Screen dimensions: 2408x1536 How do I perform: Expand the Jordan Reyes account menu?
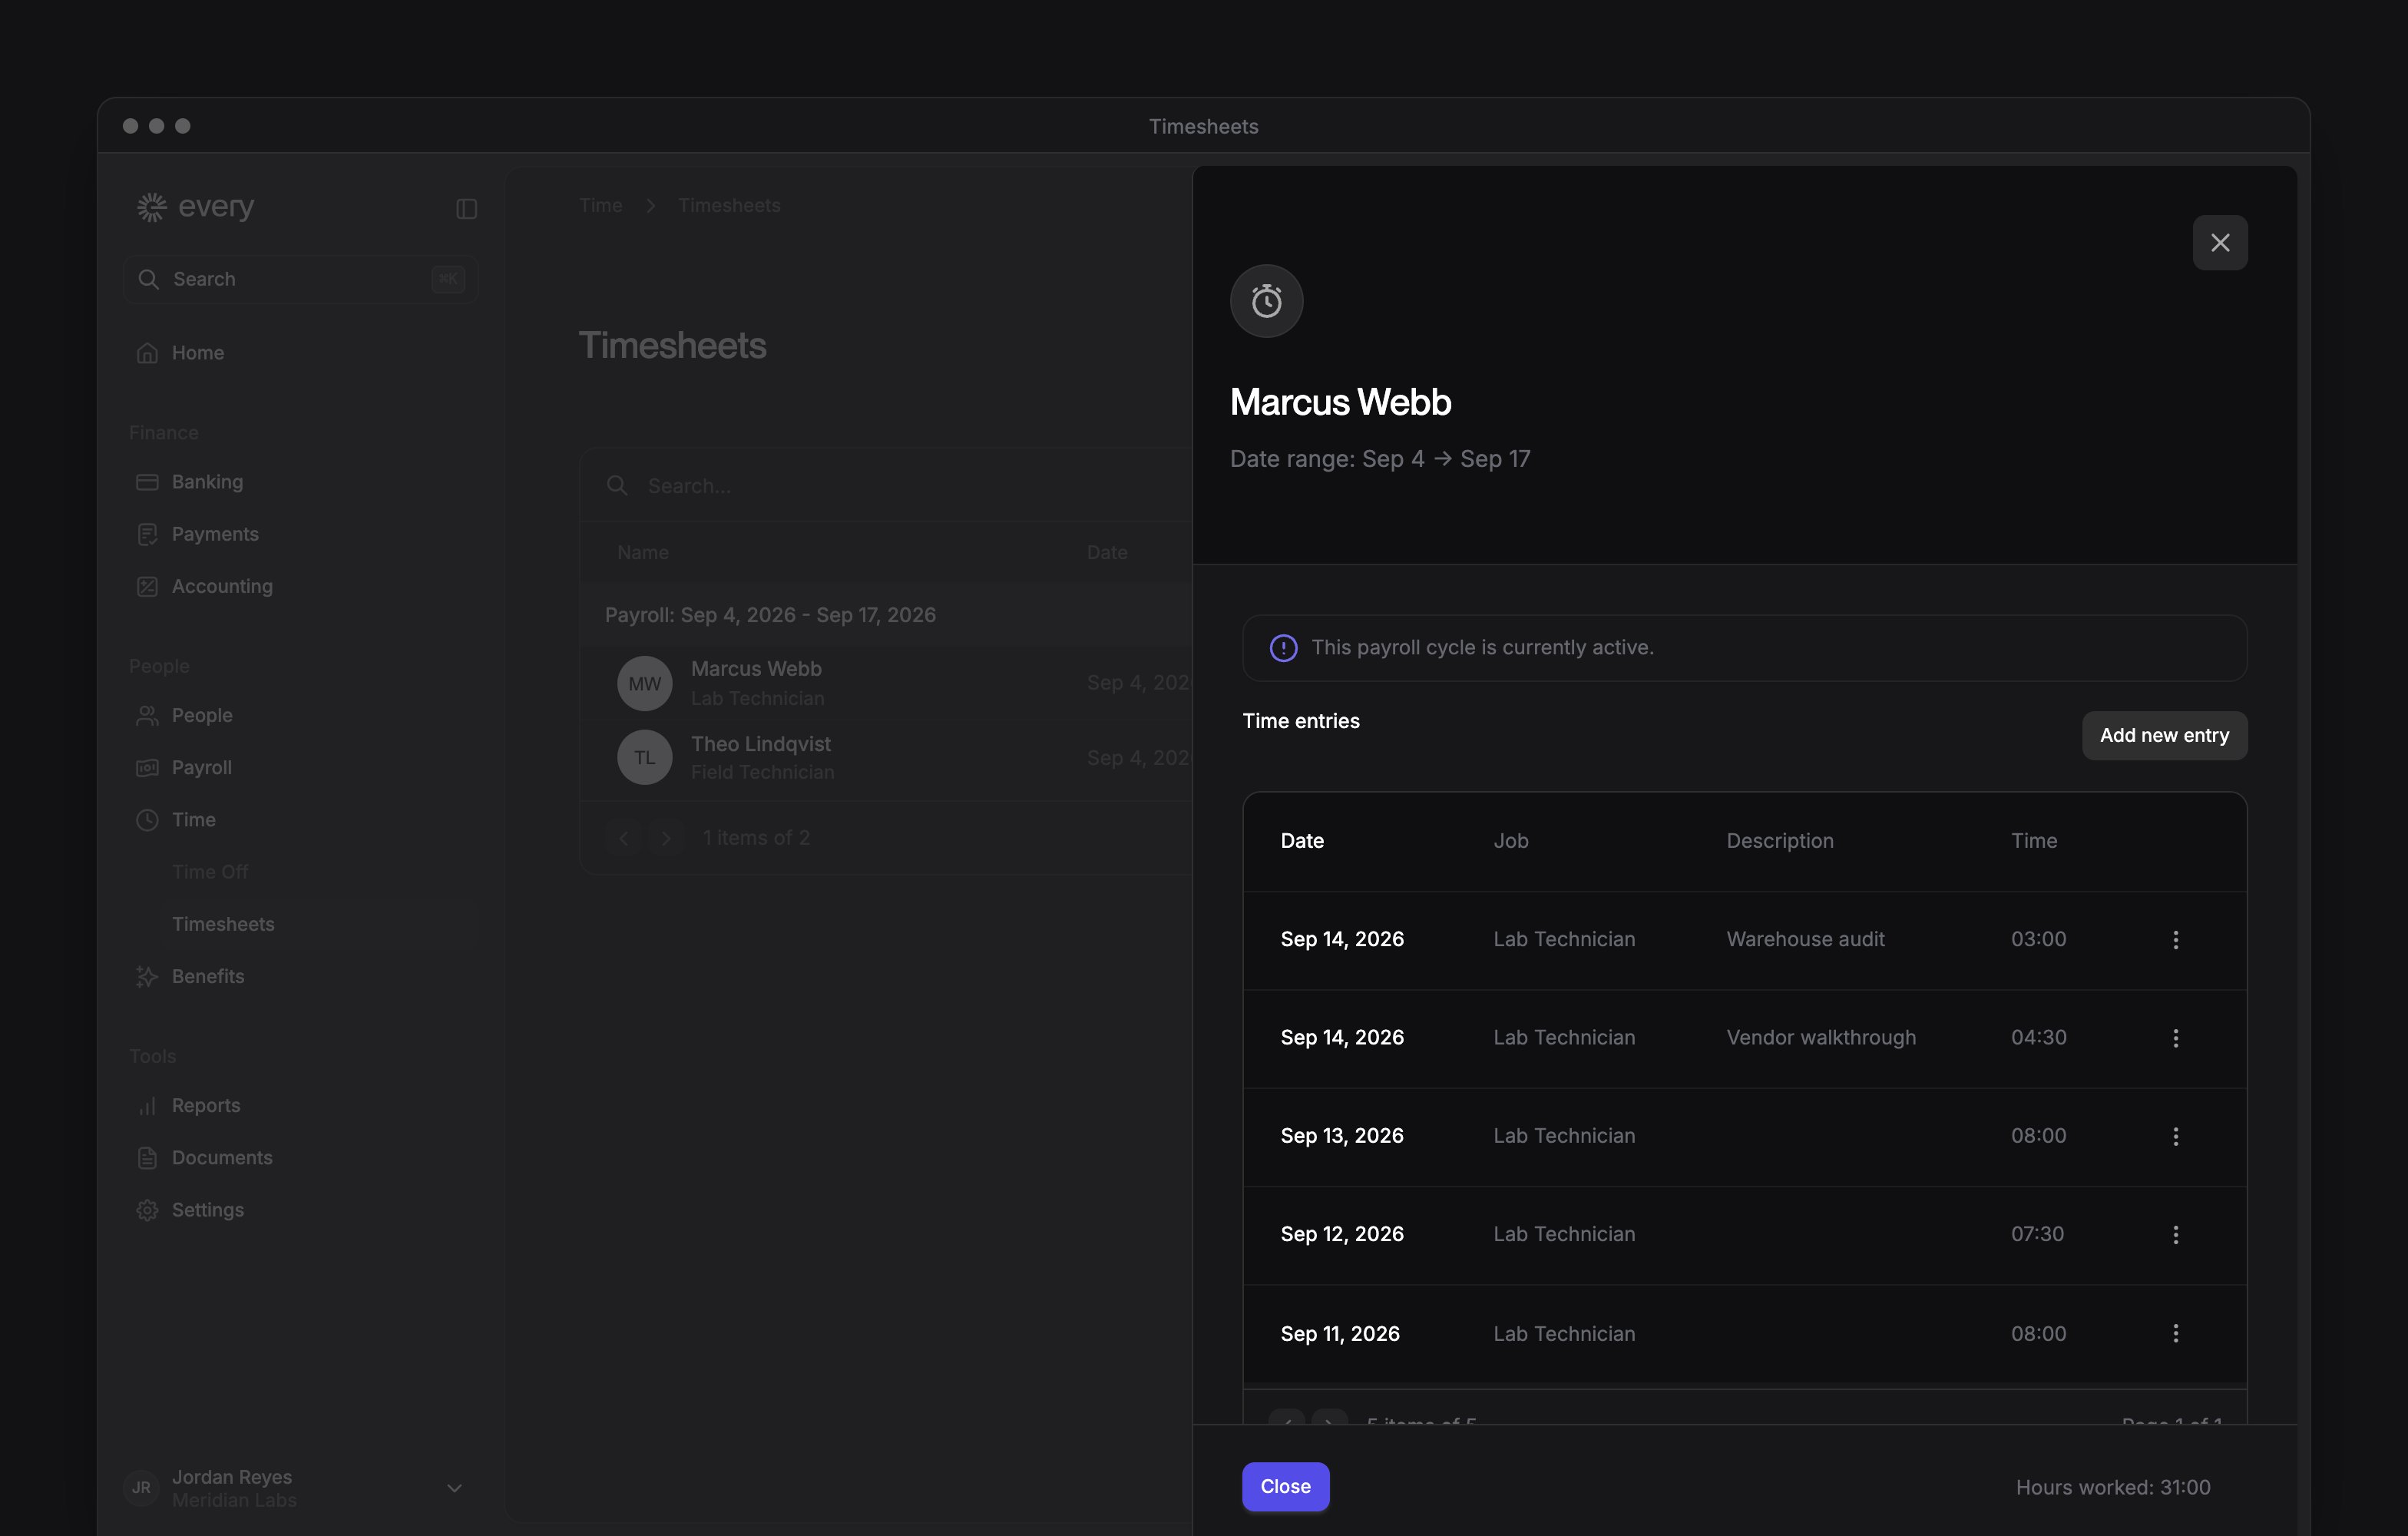coord(454,1488)
